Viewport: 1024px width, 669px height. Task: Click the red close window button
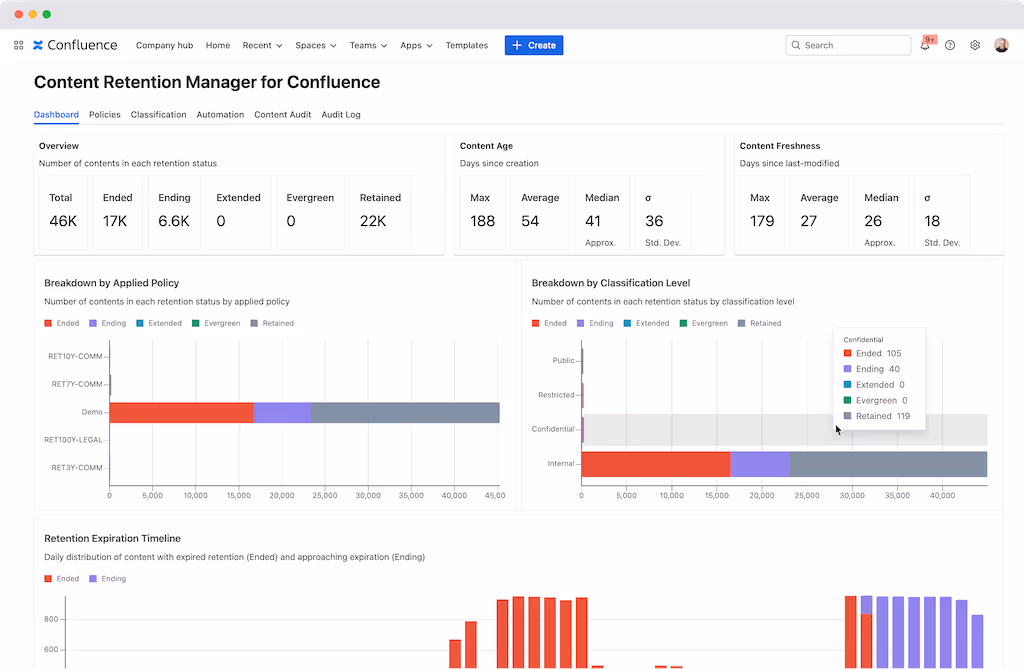pyautogui.click(x=18, y=14)
